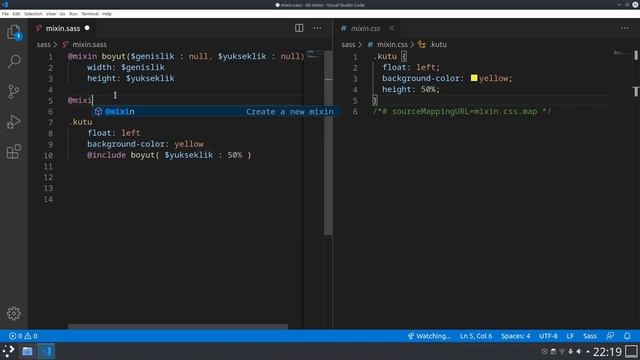Show errors and warnings in status bar
This screenshot has height=360, width=640.
23,336
